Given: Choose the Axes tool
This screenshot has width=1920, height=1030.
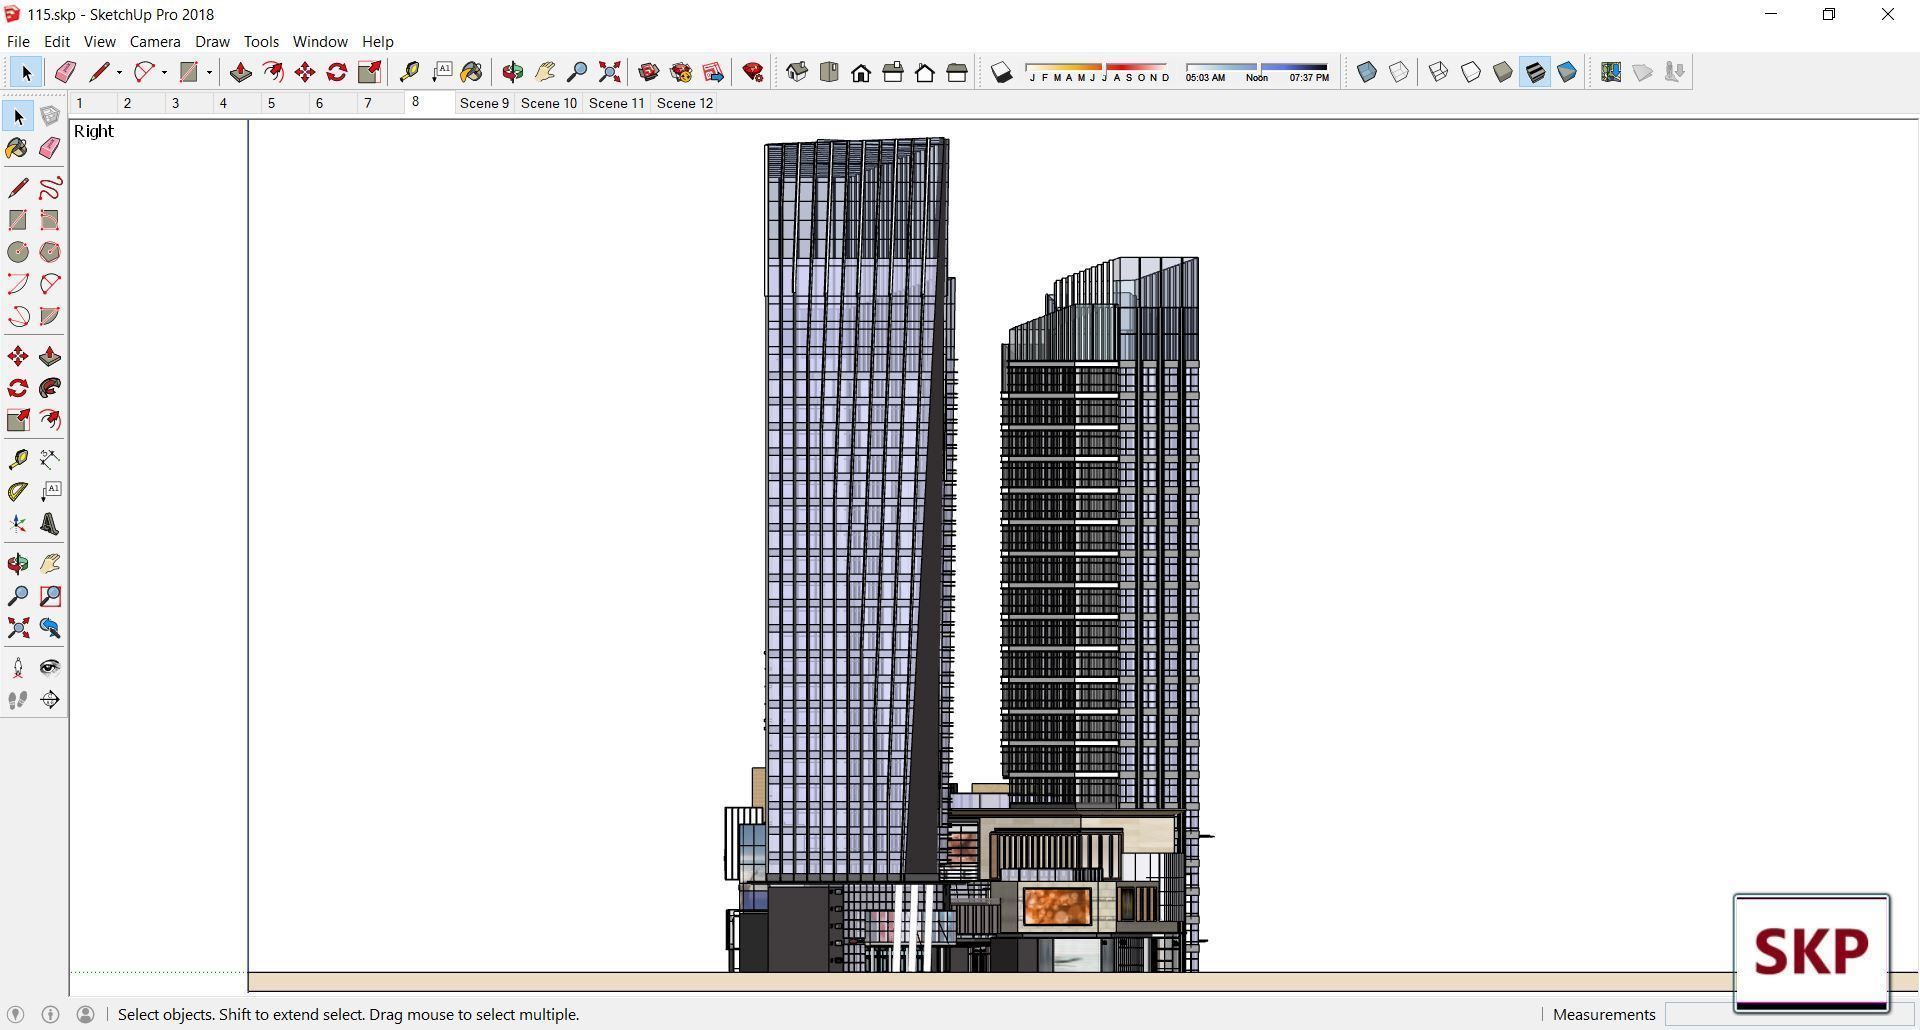Looking at the screenshot, I should coord(18,524).
